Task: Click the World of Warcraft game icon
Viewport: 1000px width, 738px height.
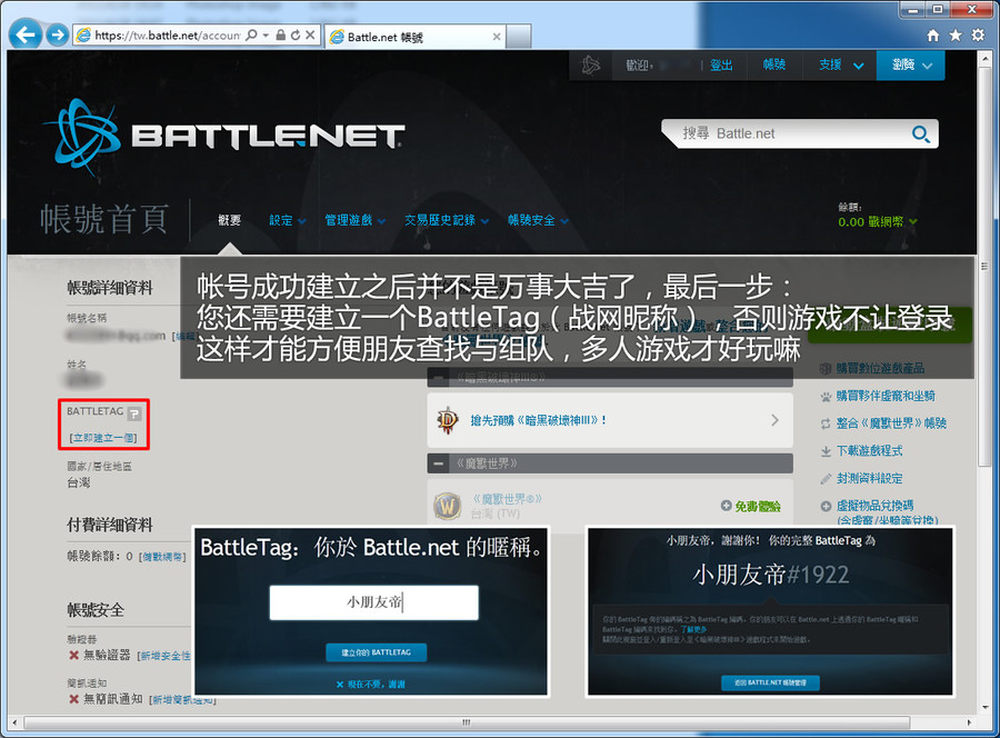Action: click(x=447, y=506)
